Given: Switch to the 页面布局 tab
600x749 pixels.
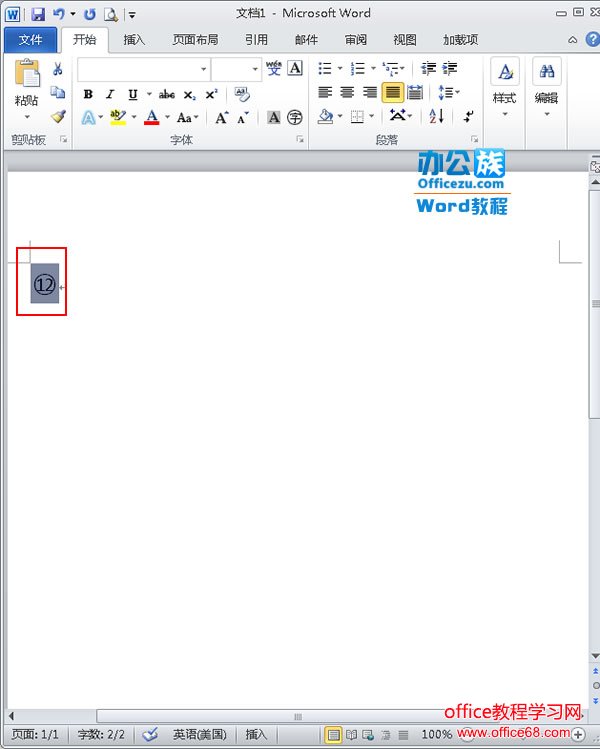Looking at the screenshot, I should (x=195, y=40).
